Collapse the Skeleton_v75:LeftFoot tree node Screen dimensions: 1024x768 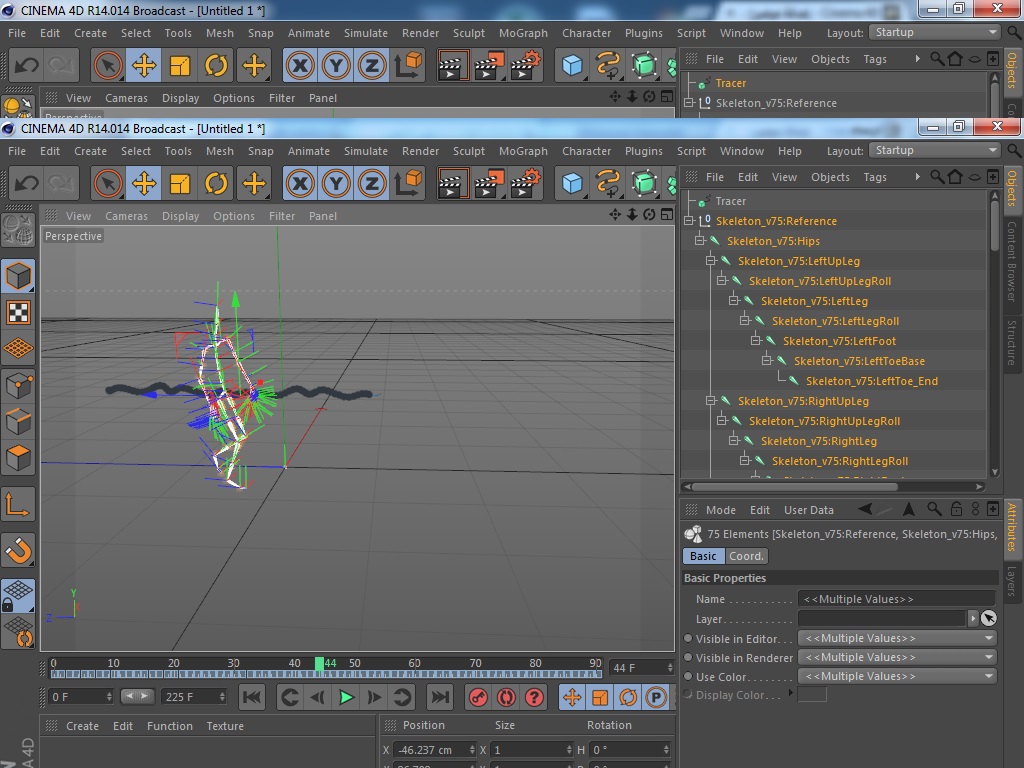pos(756,340)
